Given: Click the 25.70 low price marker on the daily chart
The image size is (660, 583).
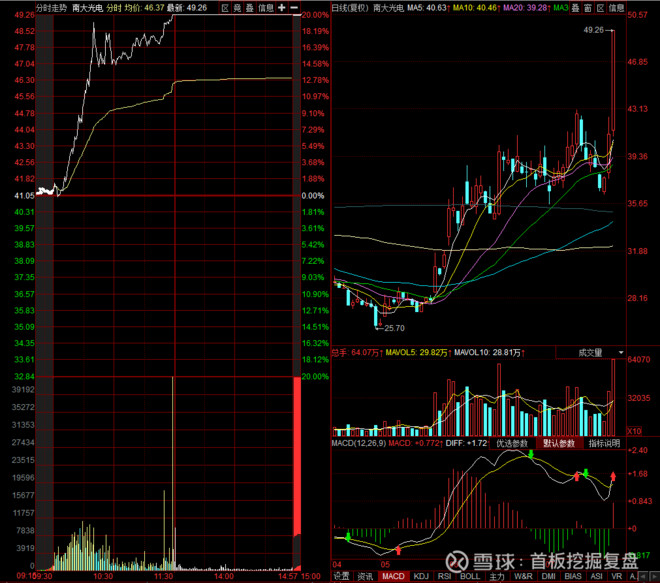Looking at the screenshot, I should pos(394,328).
